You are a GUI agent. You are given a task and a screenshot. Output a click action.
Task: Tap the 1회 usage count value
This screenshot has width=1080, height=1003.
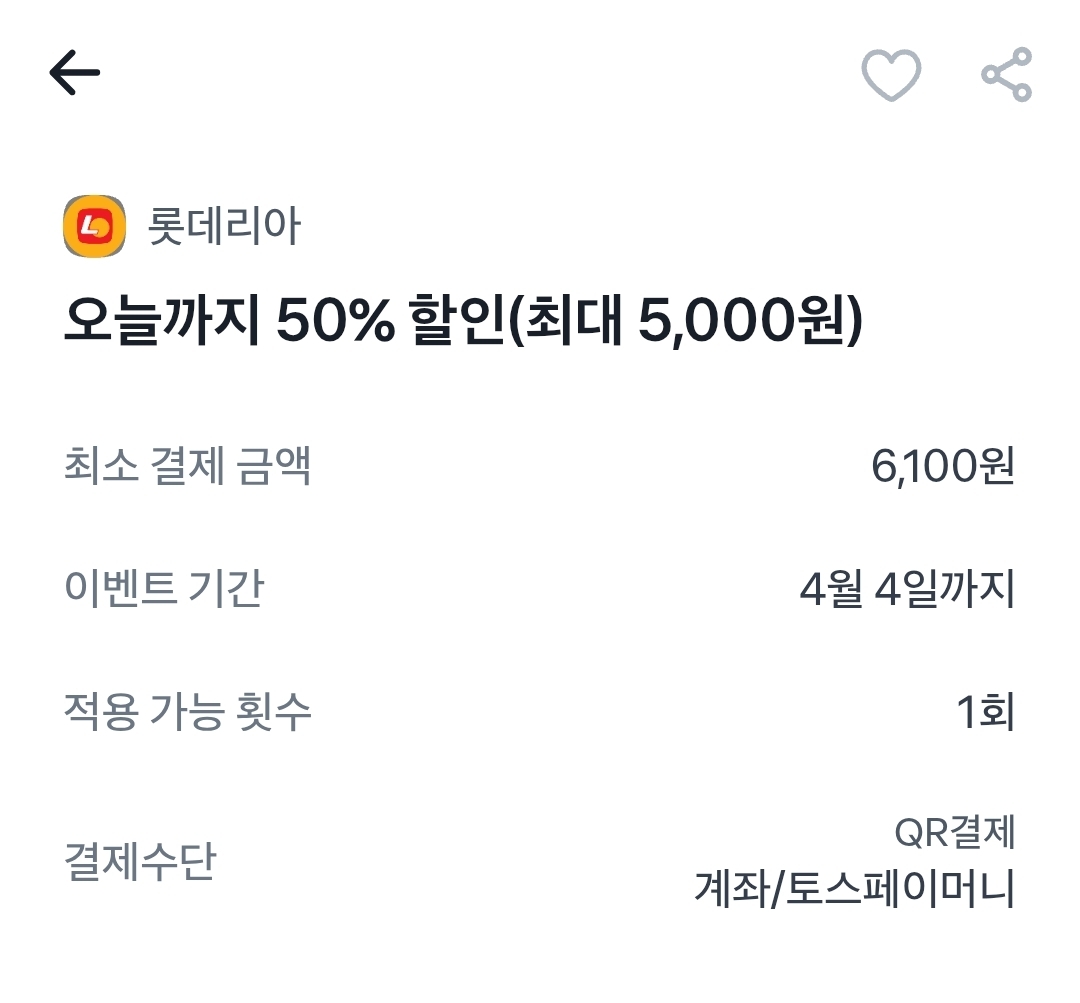coord(985,712)
